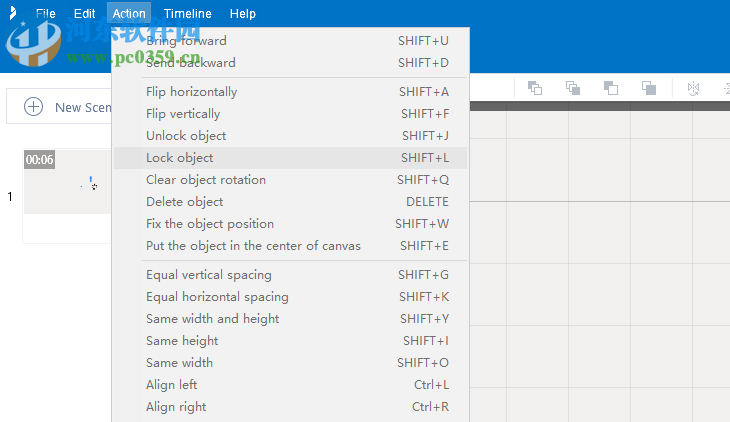Click the New Scene plus icon
This screenshot has height=422, width=730.
coord(34,107)
